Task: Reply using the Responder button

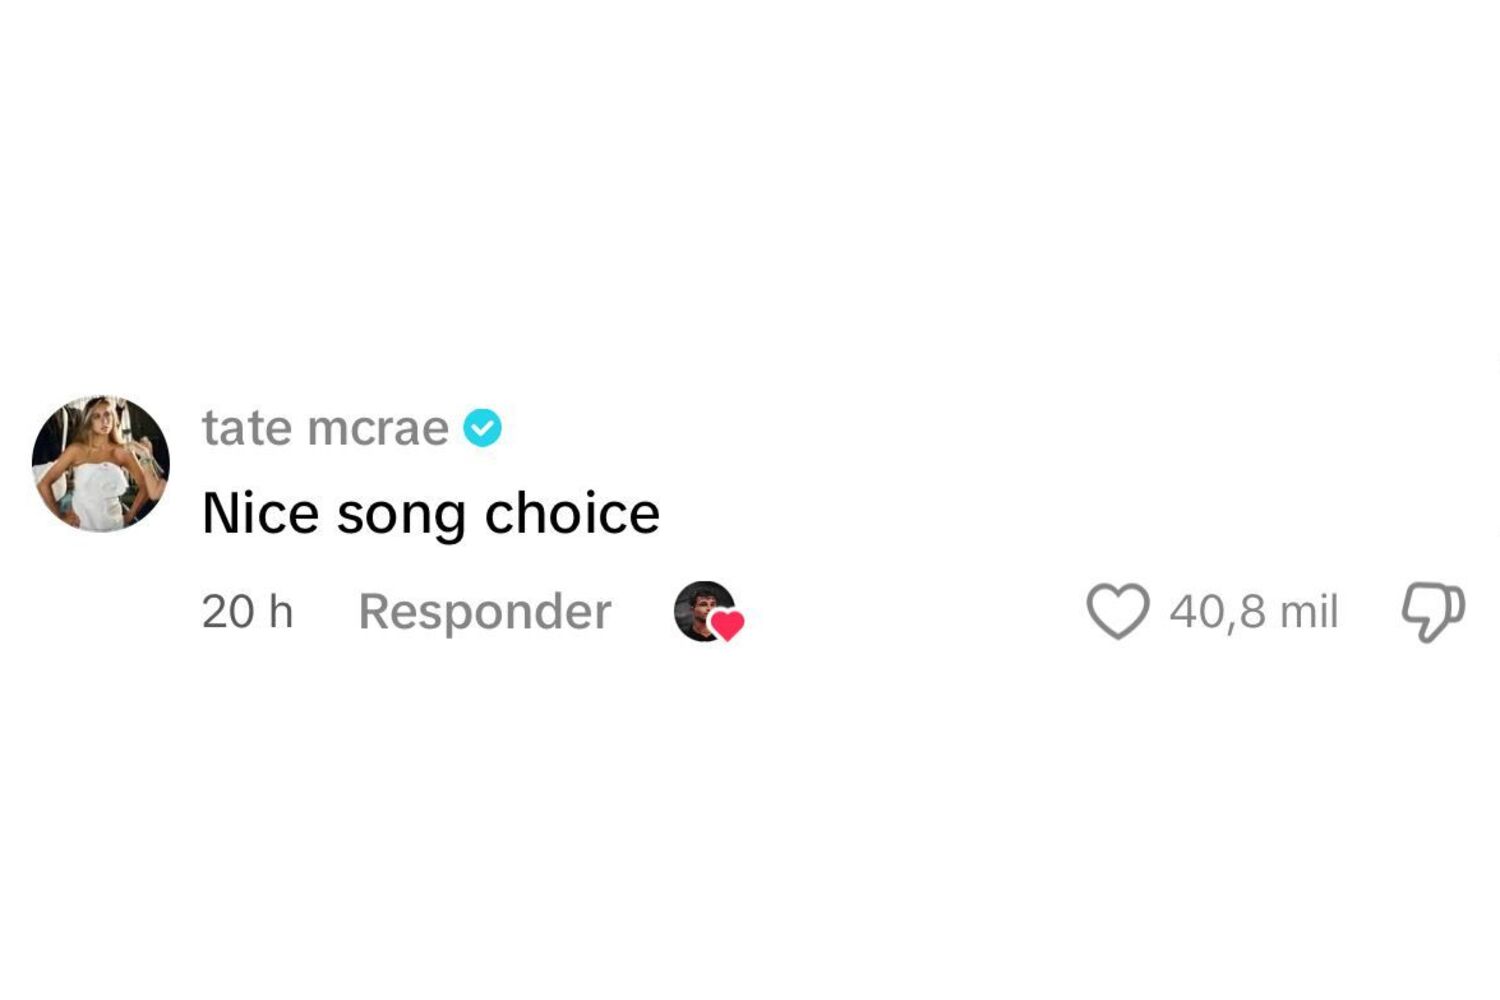Action: pos(484,611)
